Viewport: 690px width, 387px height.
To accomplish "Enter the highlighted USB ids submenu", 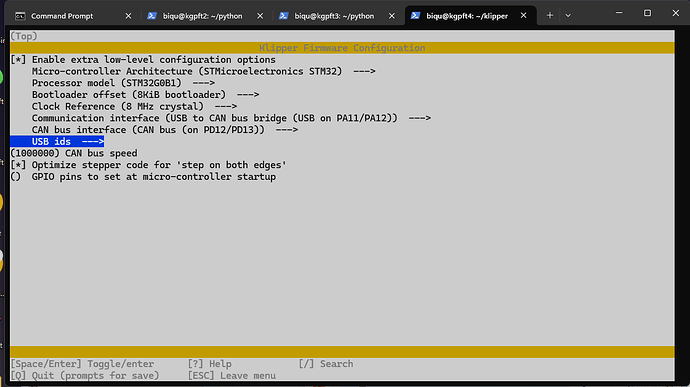I will pyautogui.click(x=57, y=141).
